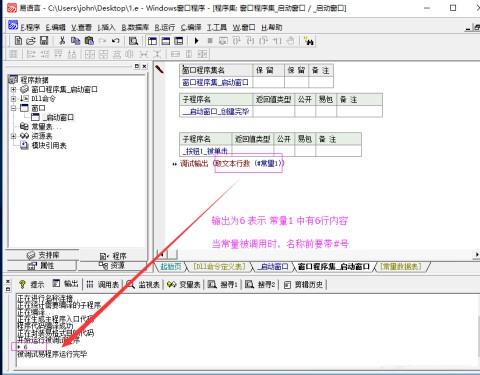Select the _启动窗口 tree item
Image resolution: width=480 pixels, height=375 pixels.
pyautogui.click(x=52, y=117)
